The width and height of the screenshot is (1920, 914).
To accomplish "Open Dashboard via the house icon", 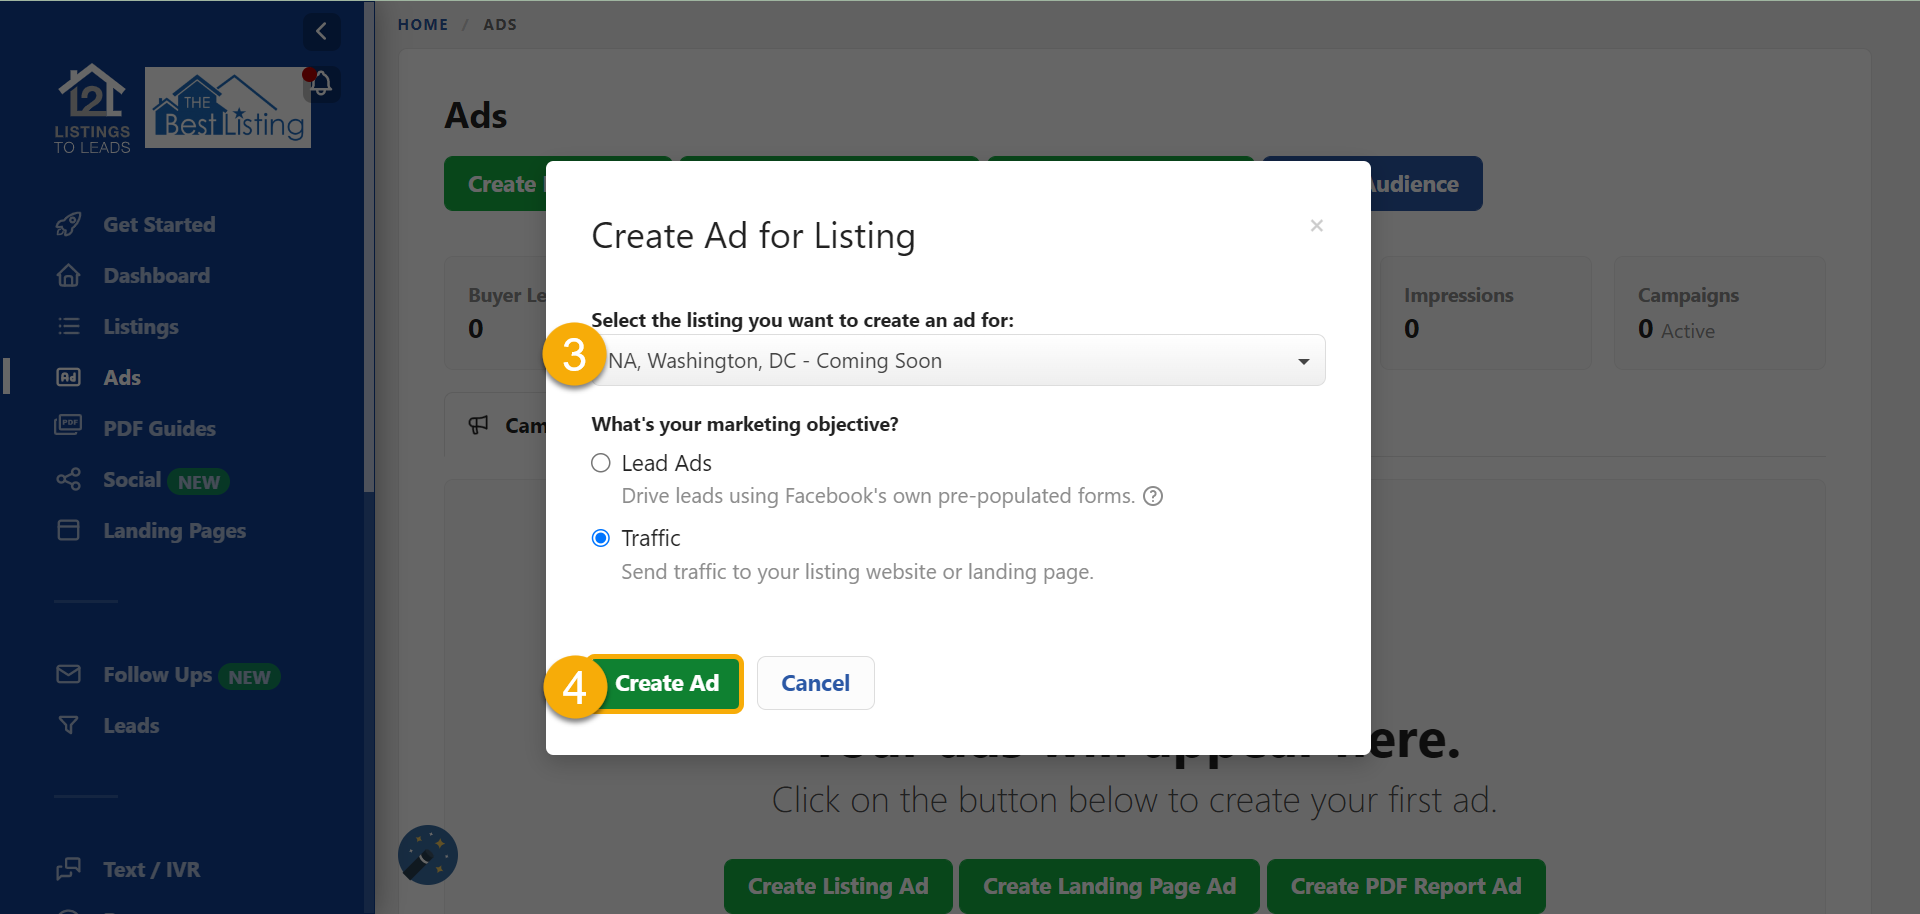I will click(68, 276).
